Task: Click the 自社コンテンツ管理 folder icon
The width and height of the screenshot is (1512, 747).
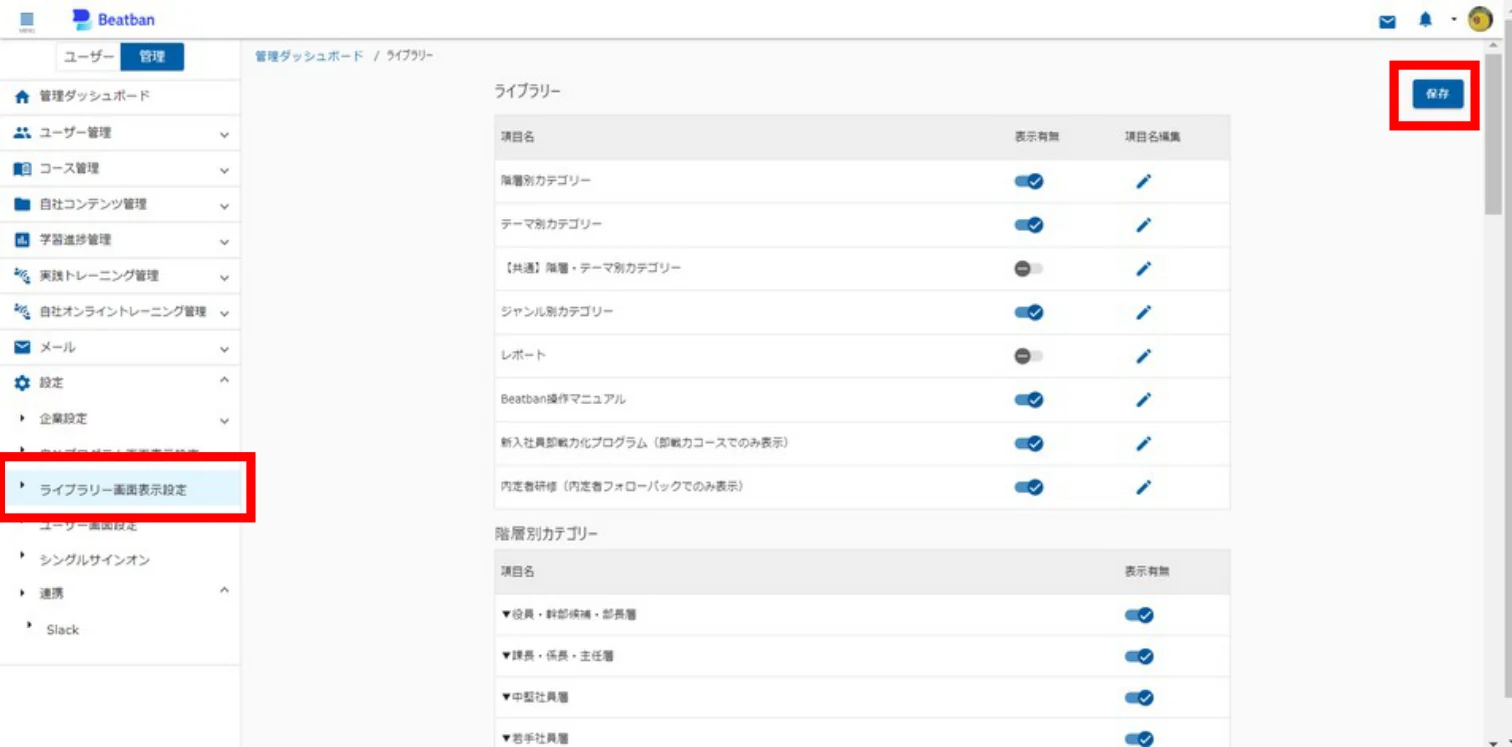Action: (x=22, y=204)
